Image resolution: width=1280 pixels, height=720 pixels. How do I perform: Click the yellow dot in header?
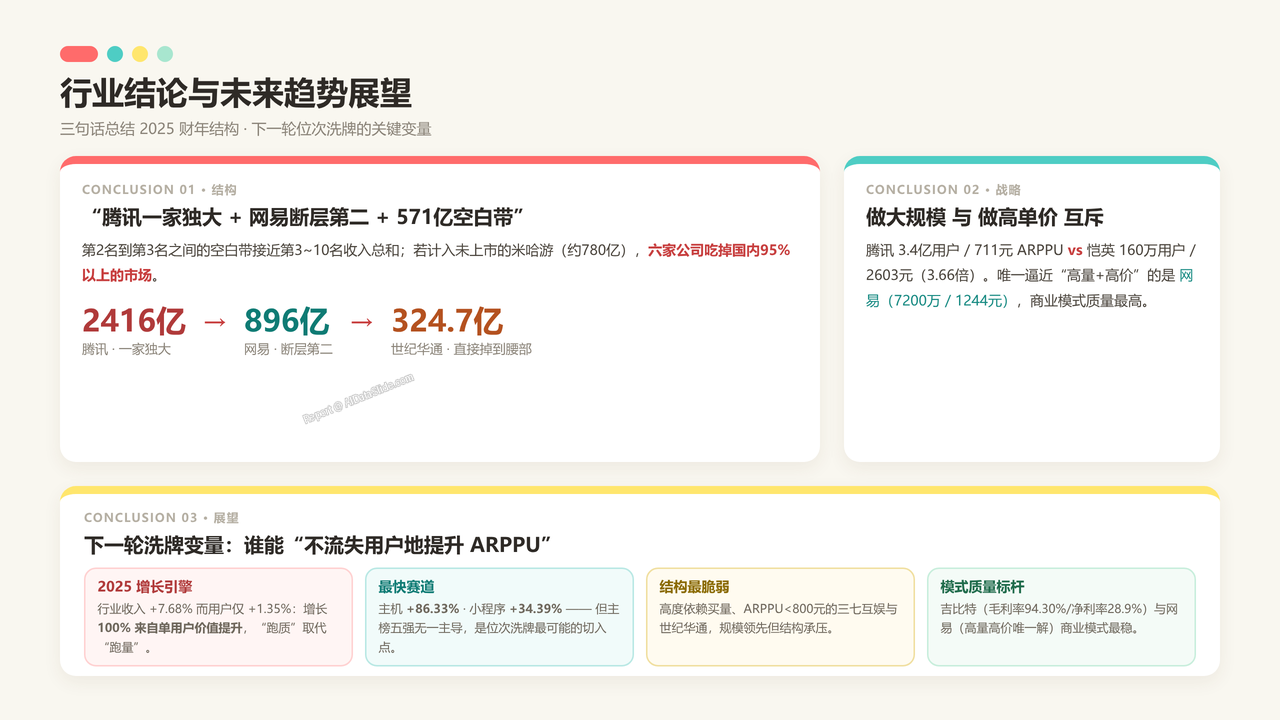(140, 54)
